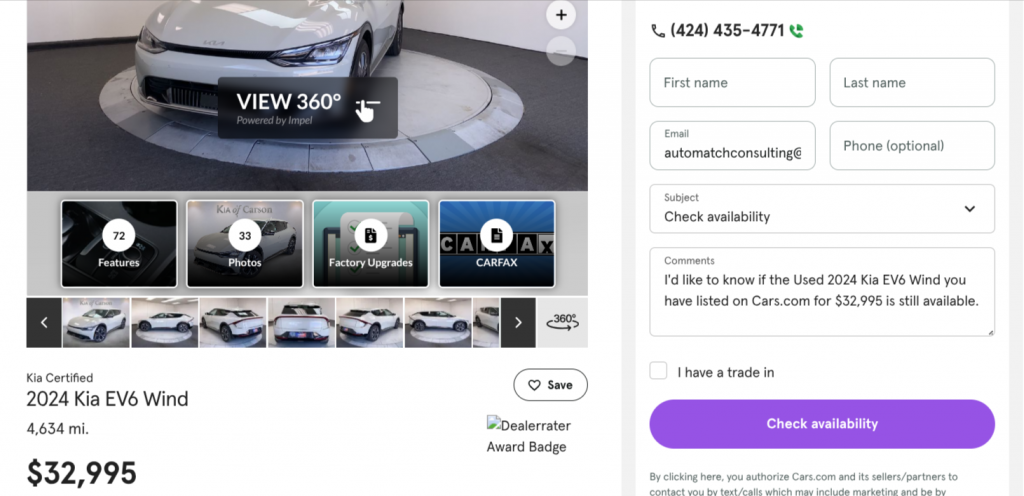The height and width of the screenshot is (496, 1024).
Task: Click the Dealerrater Award Badge image
Action: coord(529,436)
